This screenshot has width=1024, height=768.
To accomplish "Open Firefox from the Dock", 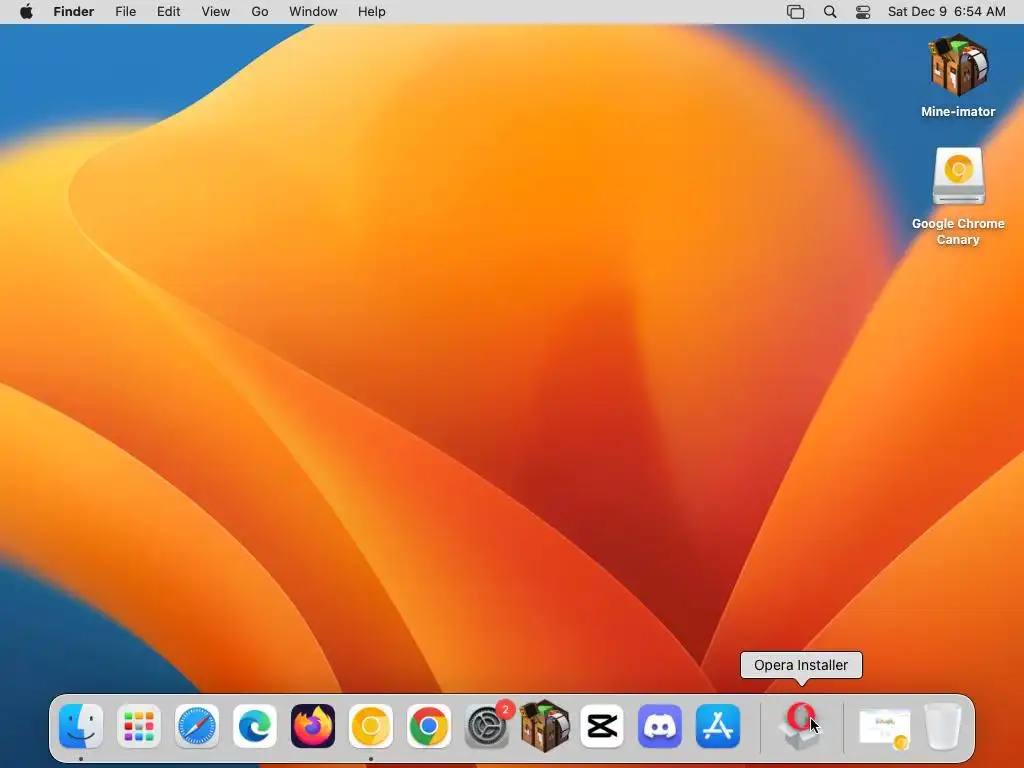I will click(313, 726).
